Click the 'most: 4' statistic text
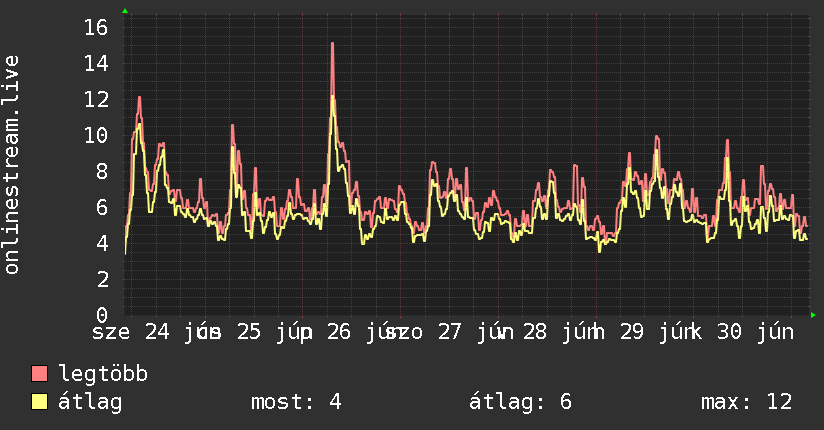This screenshot has width=824, height=430. pyautogui.click(x=296, y=402)
